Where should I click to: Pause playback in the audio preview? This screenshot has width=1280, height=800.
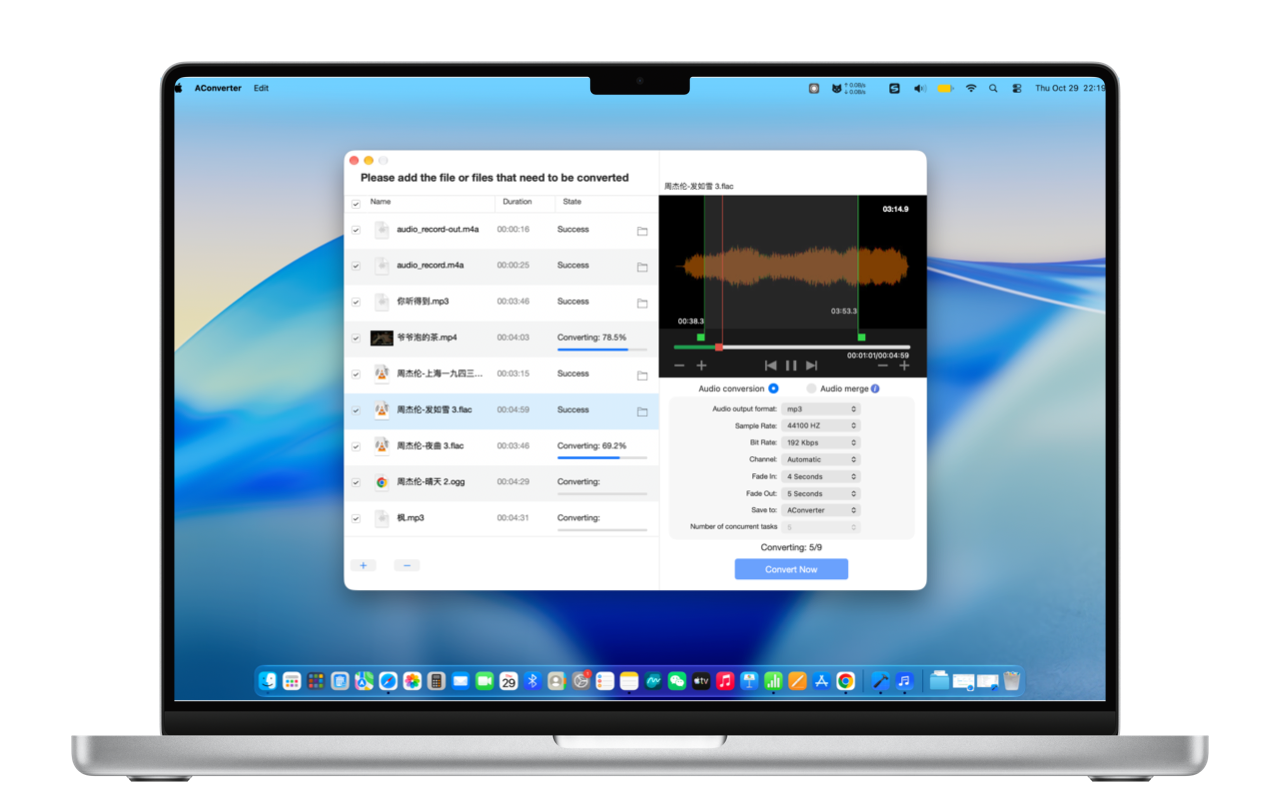pos(791,366)
